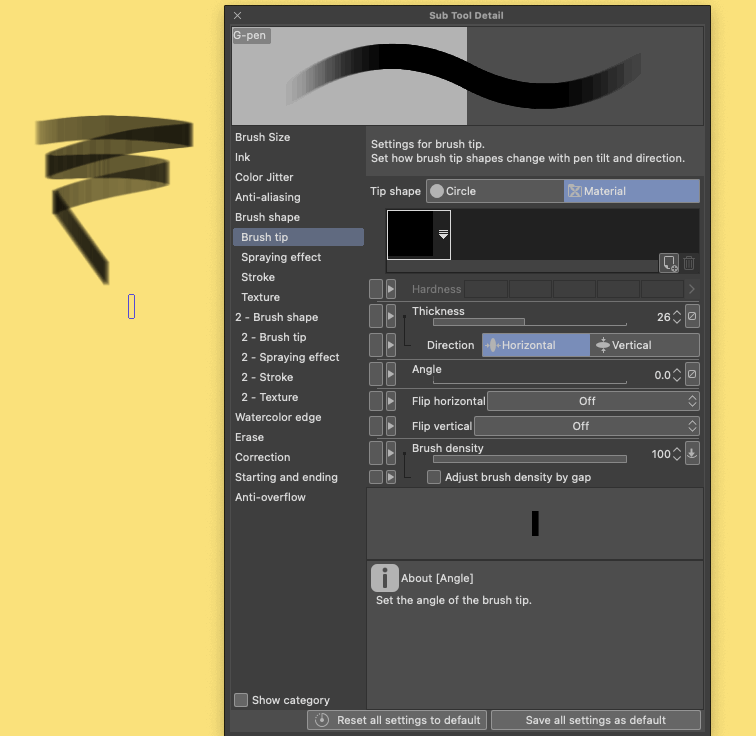Screen dimensions: 756x736
Task: Open Brush shape category
Action: (x=267, y=217)
